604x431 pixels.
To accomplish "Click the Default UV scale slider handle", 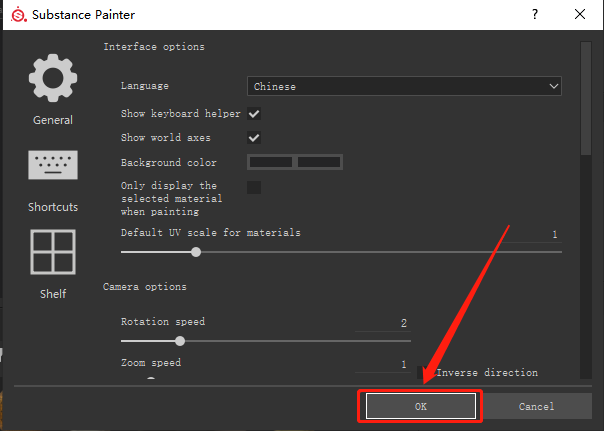I will pyautogui.click(x=196, y=252).
